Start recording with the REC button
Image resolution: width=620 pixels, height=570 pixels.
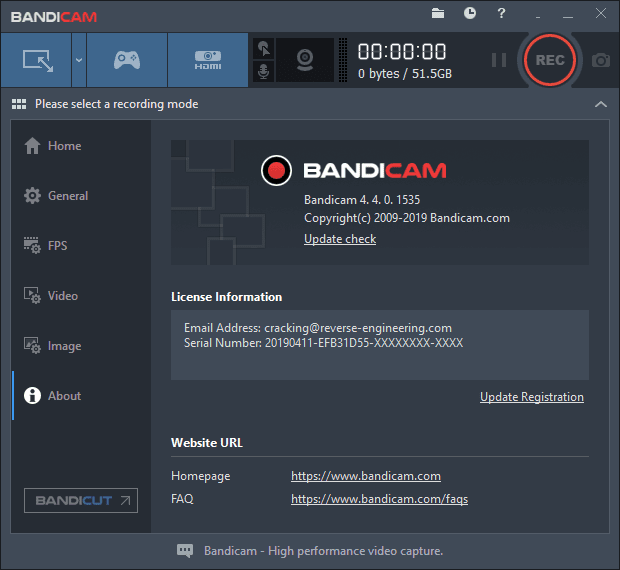coord(550,60)
